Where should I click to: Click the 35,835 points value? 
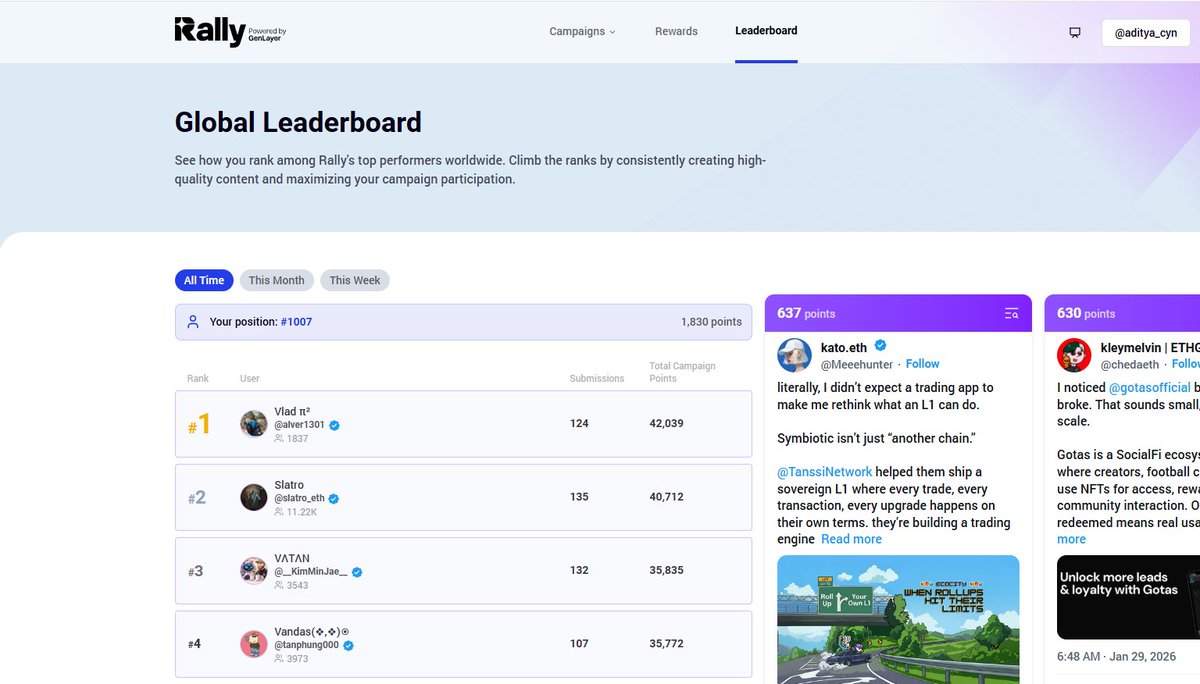[666, 570]
